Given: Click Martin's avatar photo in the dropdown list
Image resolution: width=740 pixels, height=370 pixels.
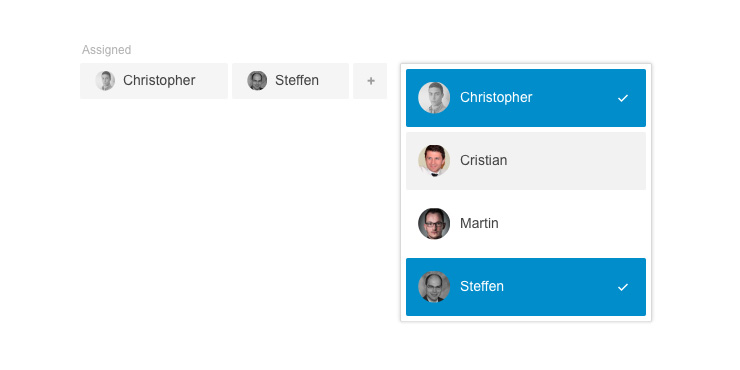Looking at the screenshot, I should 434,224.
